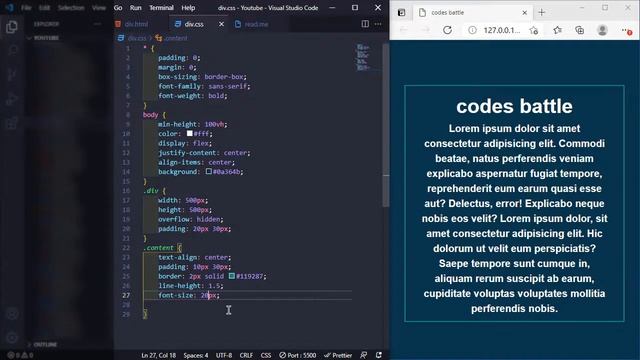This screenshot has width=640, height=360.
Task: Change the CRLF end-of-line sequence
Action: tap(246, 355)
